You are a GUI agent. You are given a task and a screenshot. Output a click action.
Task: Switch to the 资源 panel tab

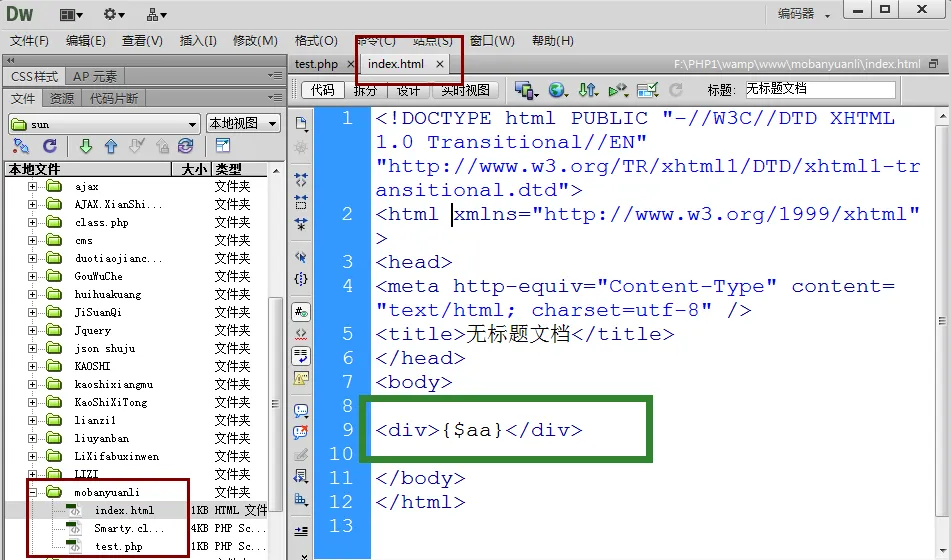(x=62, y=98)
